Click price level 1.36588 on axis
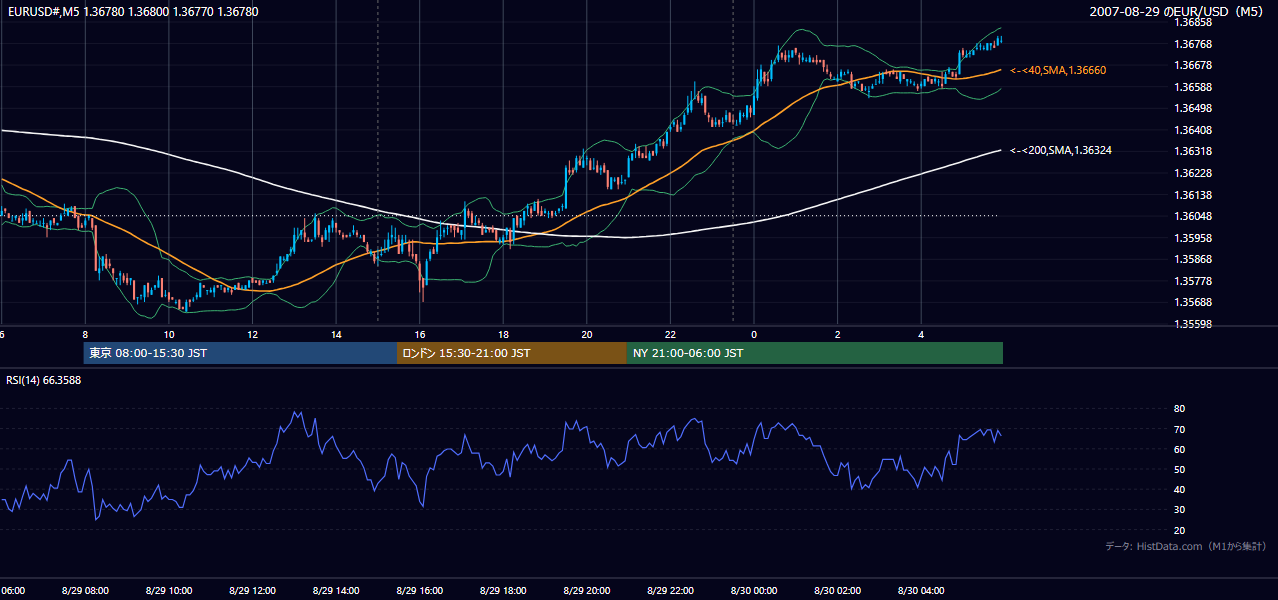Viewport: 1278px width, 600px height. coord(1191,87)
